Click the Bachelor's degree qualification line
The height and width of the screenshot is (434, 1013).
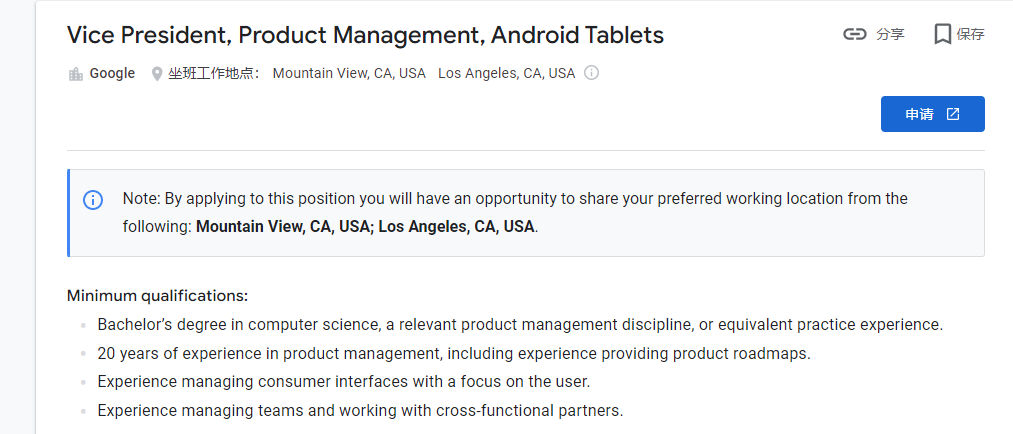(520, 325)
